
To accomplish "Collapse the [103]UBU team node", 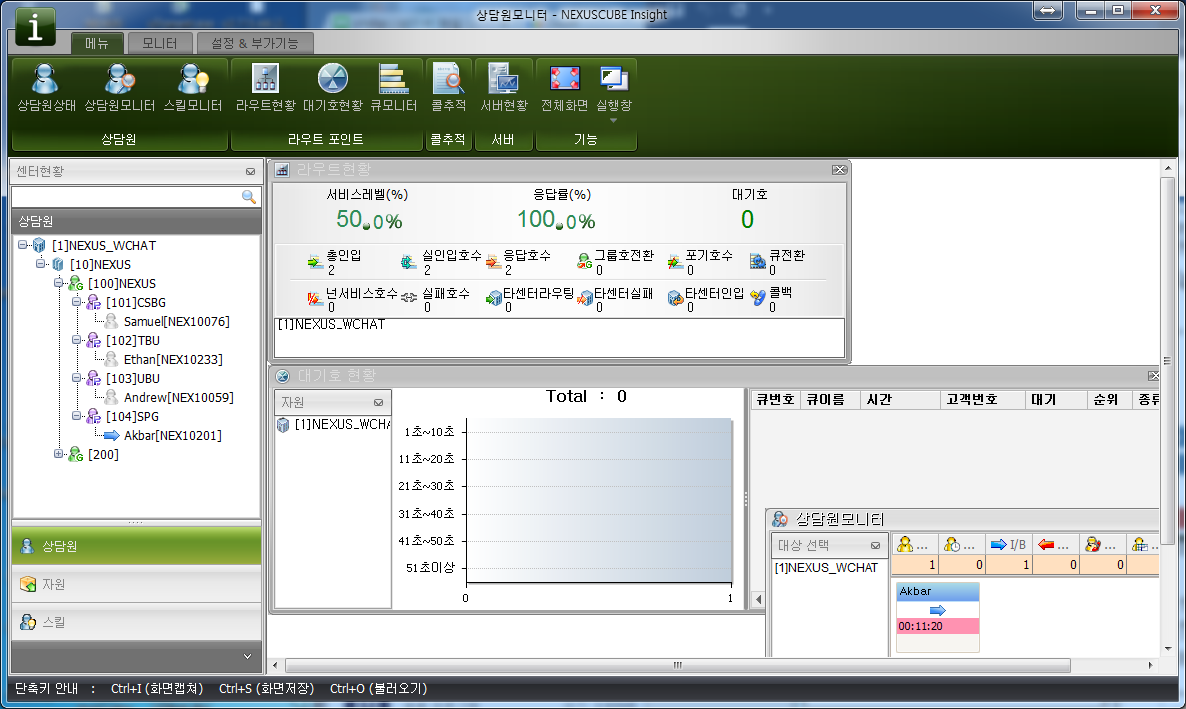I will pyautogui.click(x=76, y=378).
